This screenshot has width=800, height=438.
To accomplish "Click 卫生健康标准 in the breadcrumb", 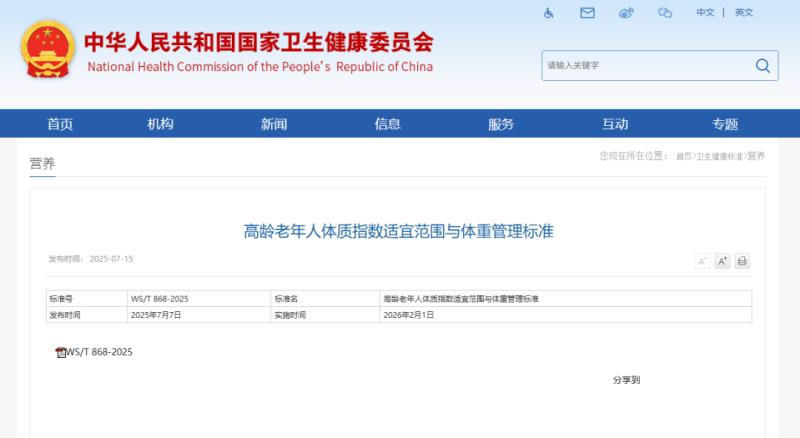I will [x=719, y=157].
